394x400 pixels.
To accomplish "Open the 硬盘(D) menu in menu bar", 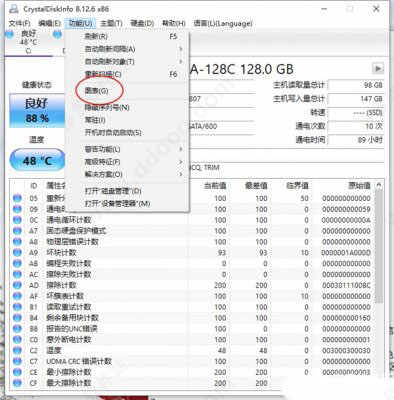I will click(x=142, y=23).
